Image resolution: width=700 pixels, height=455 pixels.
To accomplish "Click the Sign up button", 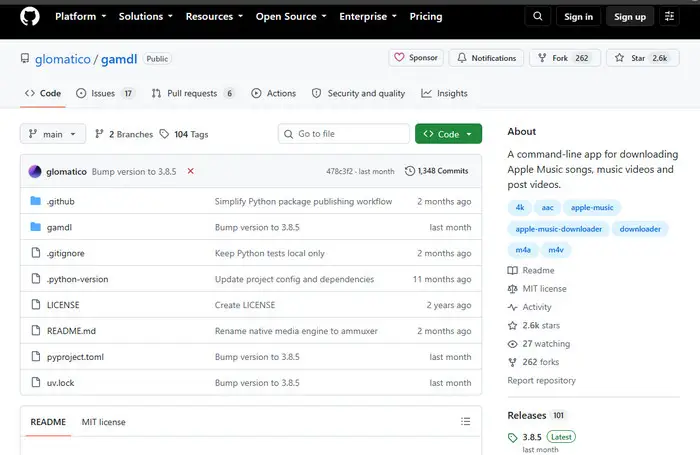I will 630,17.
